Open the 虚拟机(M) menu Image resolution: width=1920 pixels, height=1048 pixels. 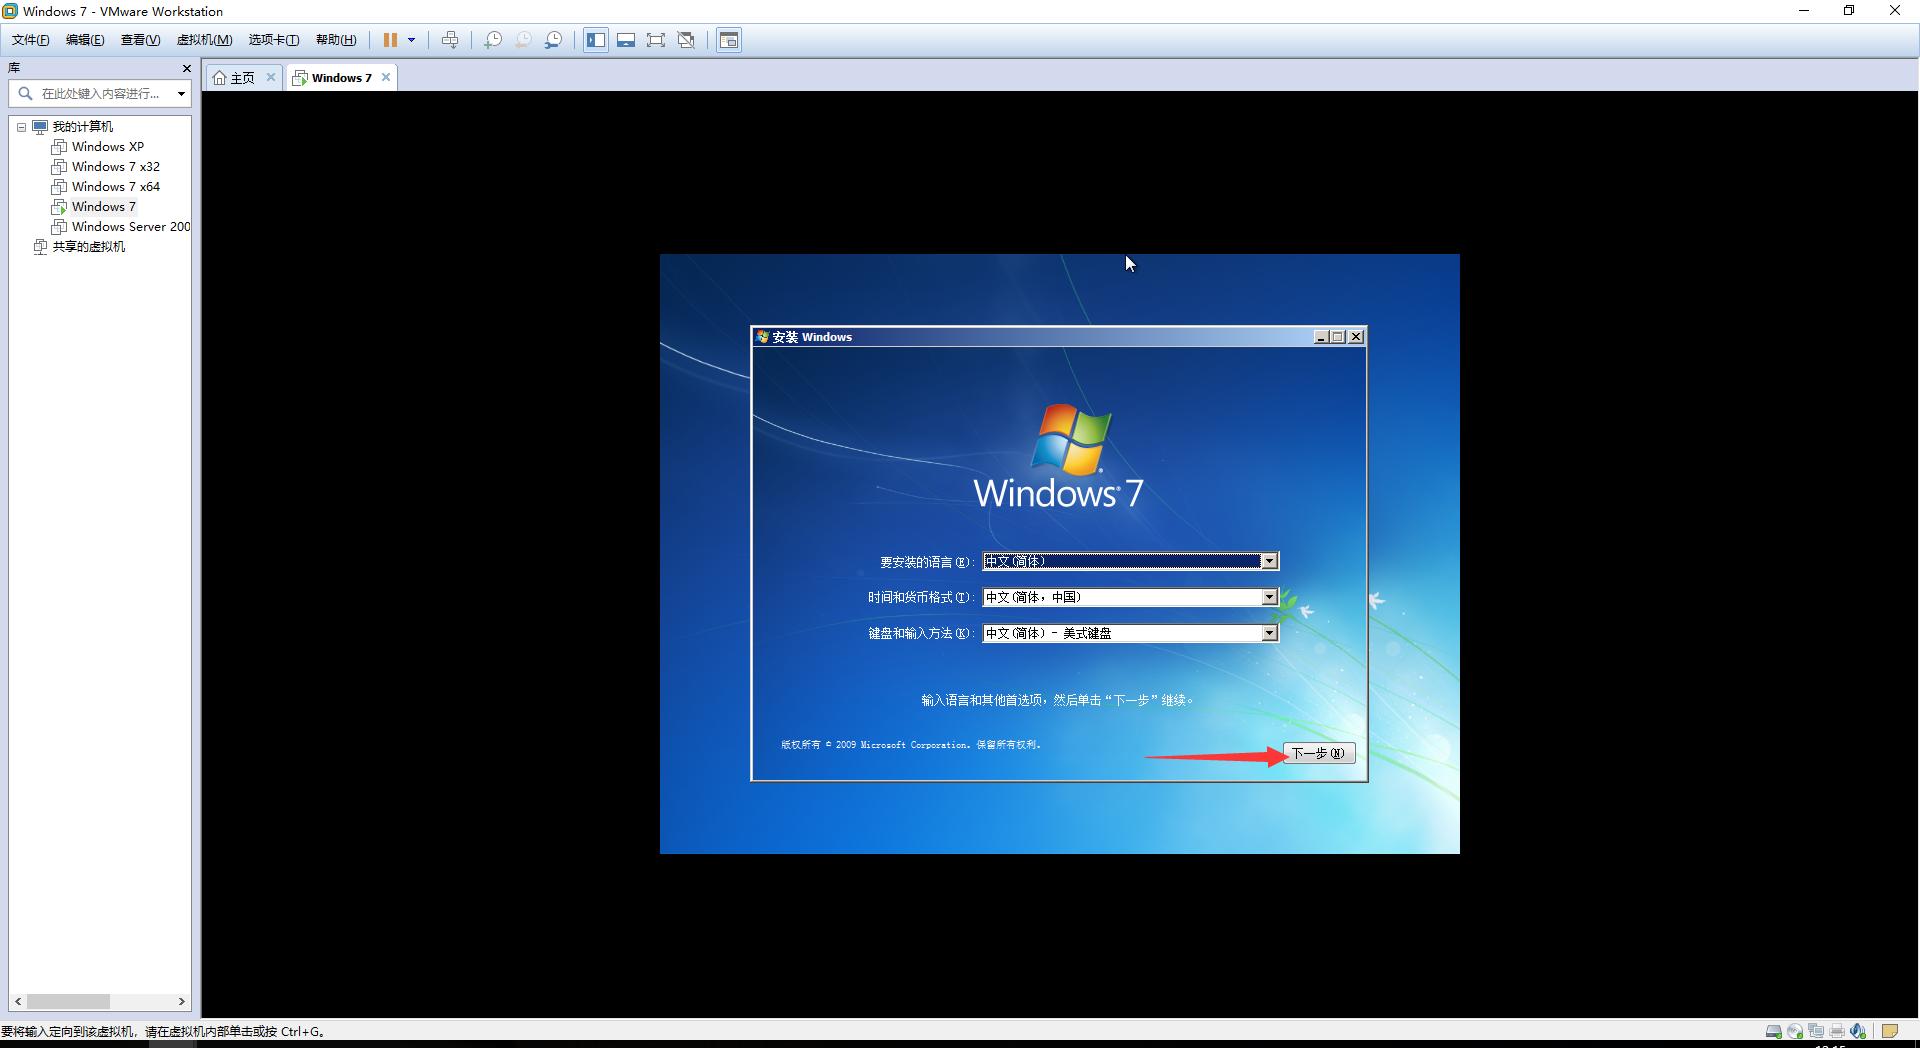coord(203,40)
